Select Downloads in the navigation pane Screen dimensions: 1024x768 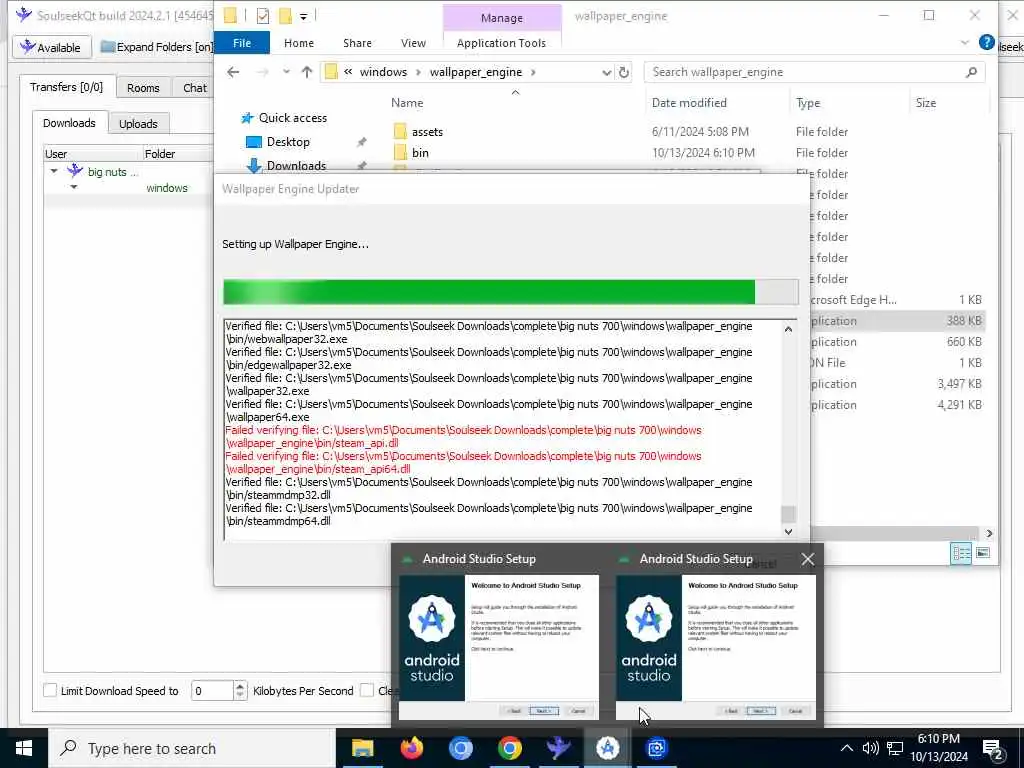tap(296, 165)
